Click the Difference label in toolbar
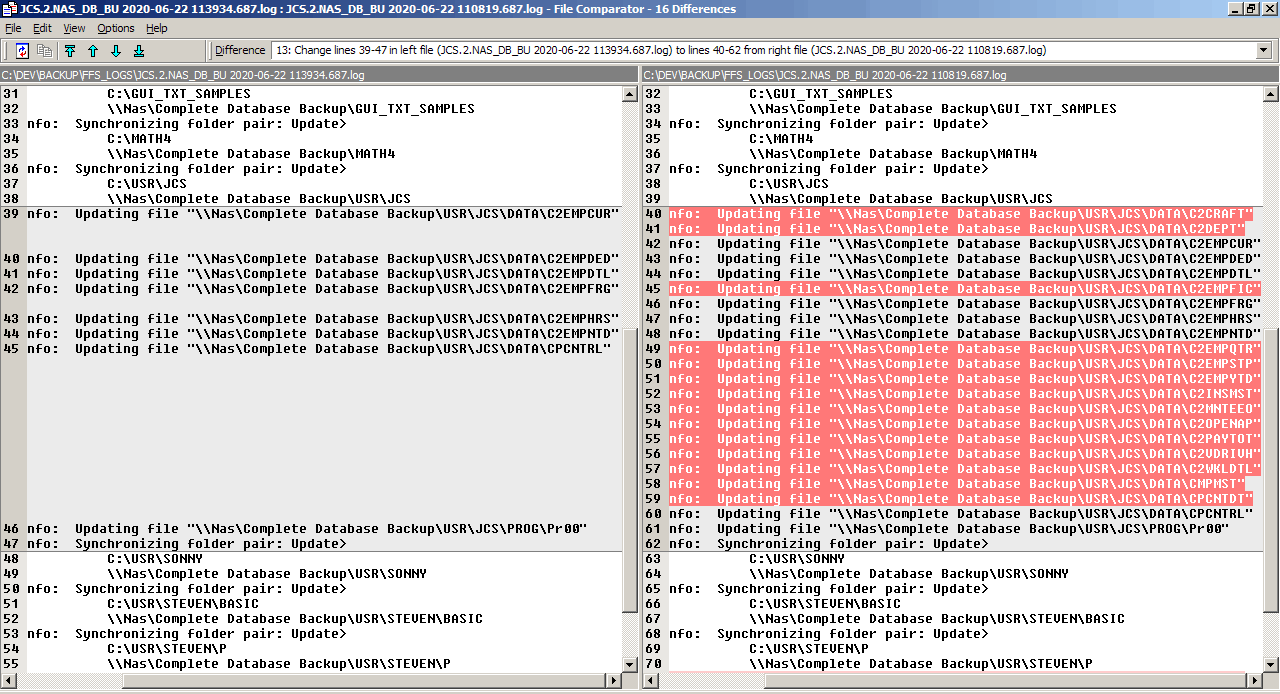Screen dimensions: 1280x694 click(x=240, y=50)
